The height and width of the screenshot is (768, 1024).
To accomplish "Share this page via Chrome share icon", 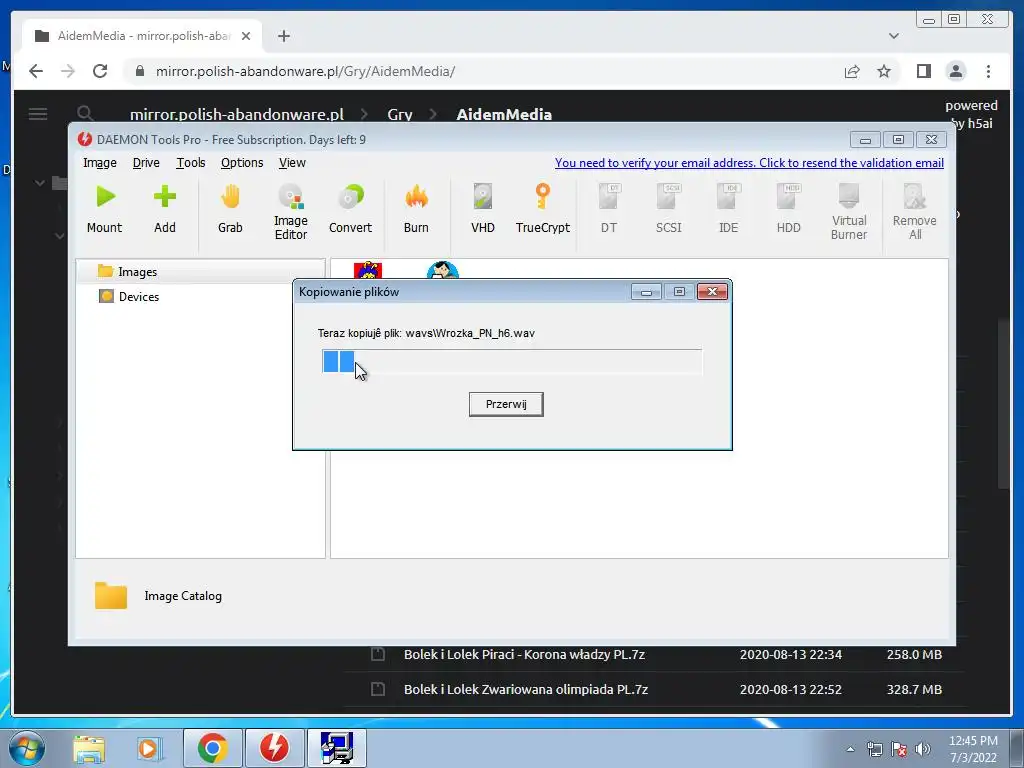I will tap(852, 71).
